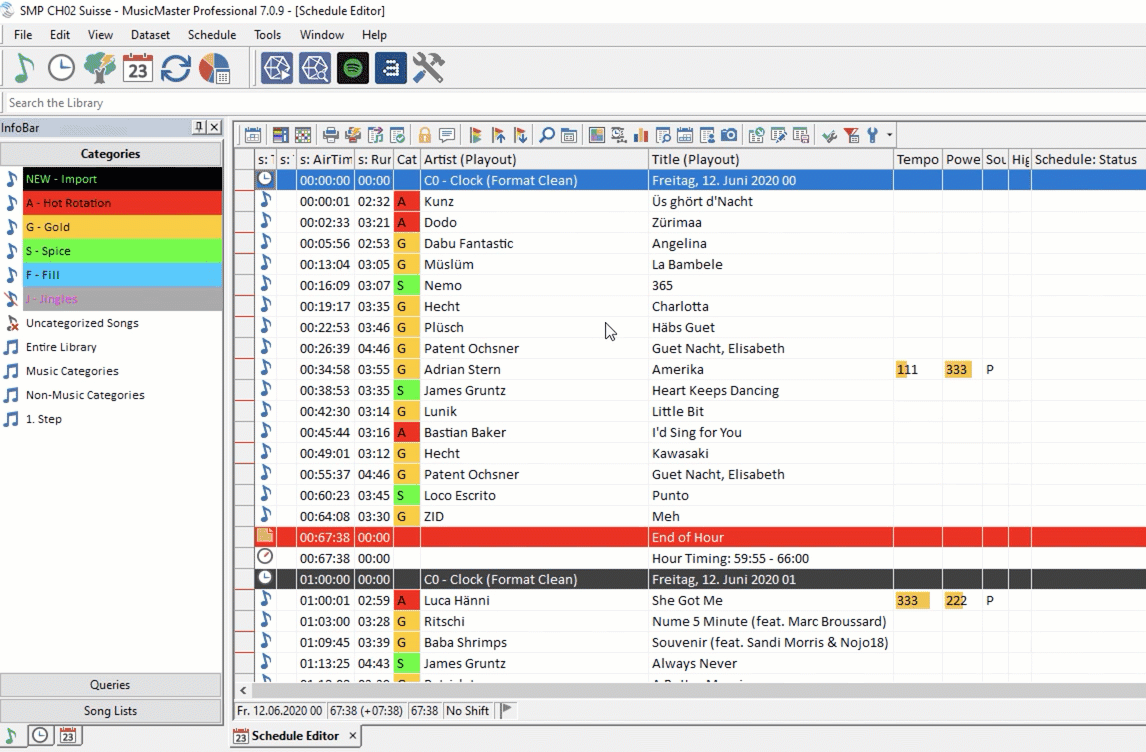
Task: Click the flag with up arrow icon
Action: click(498, 135)
